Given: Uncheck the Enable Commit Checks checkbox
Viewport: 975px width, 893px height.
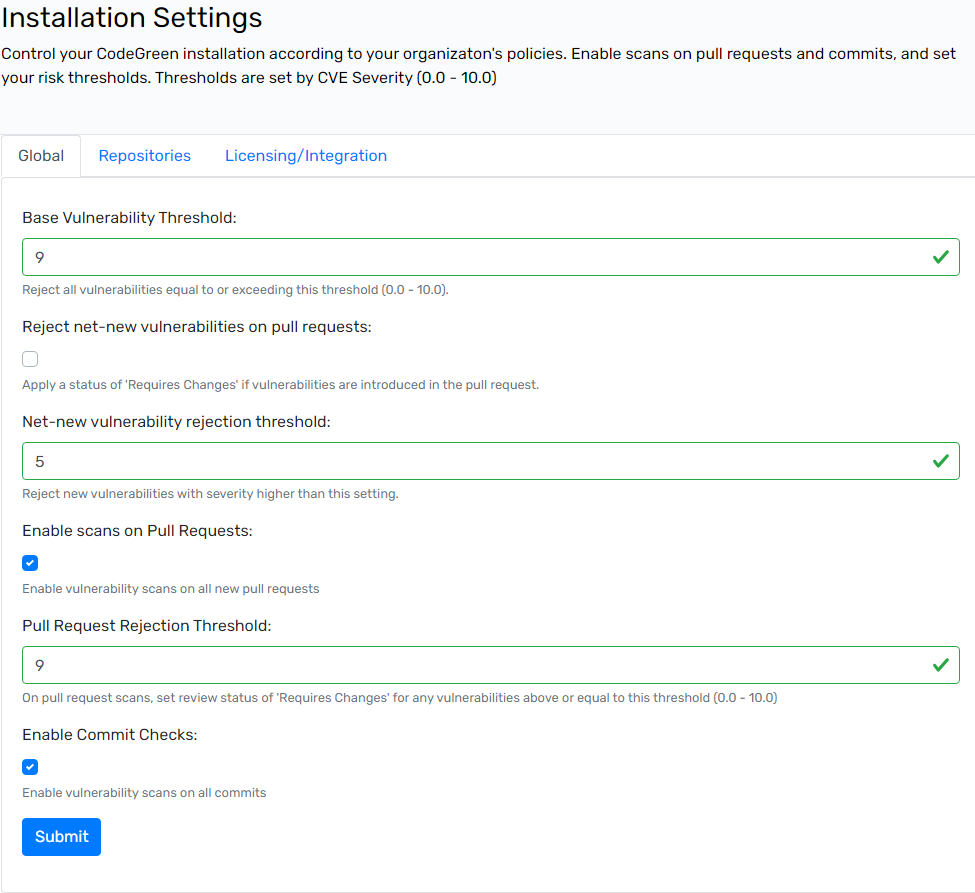Looking at the screenshot, I should pyautogui.click(x=30, y=767).
